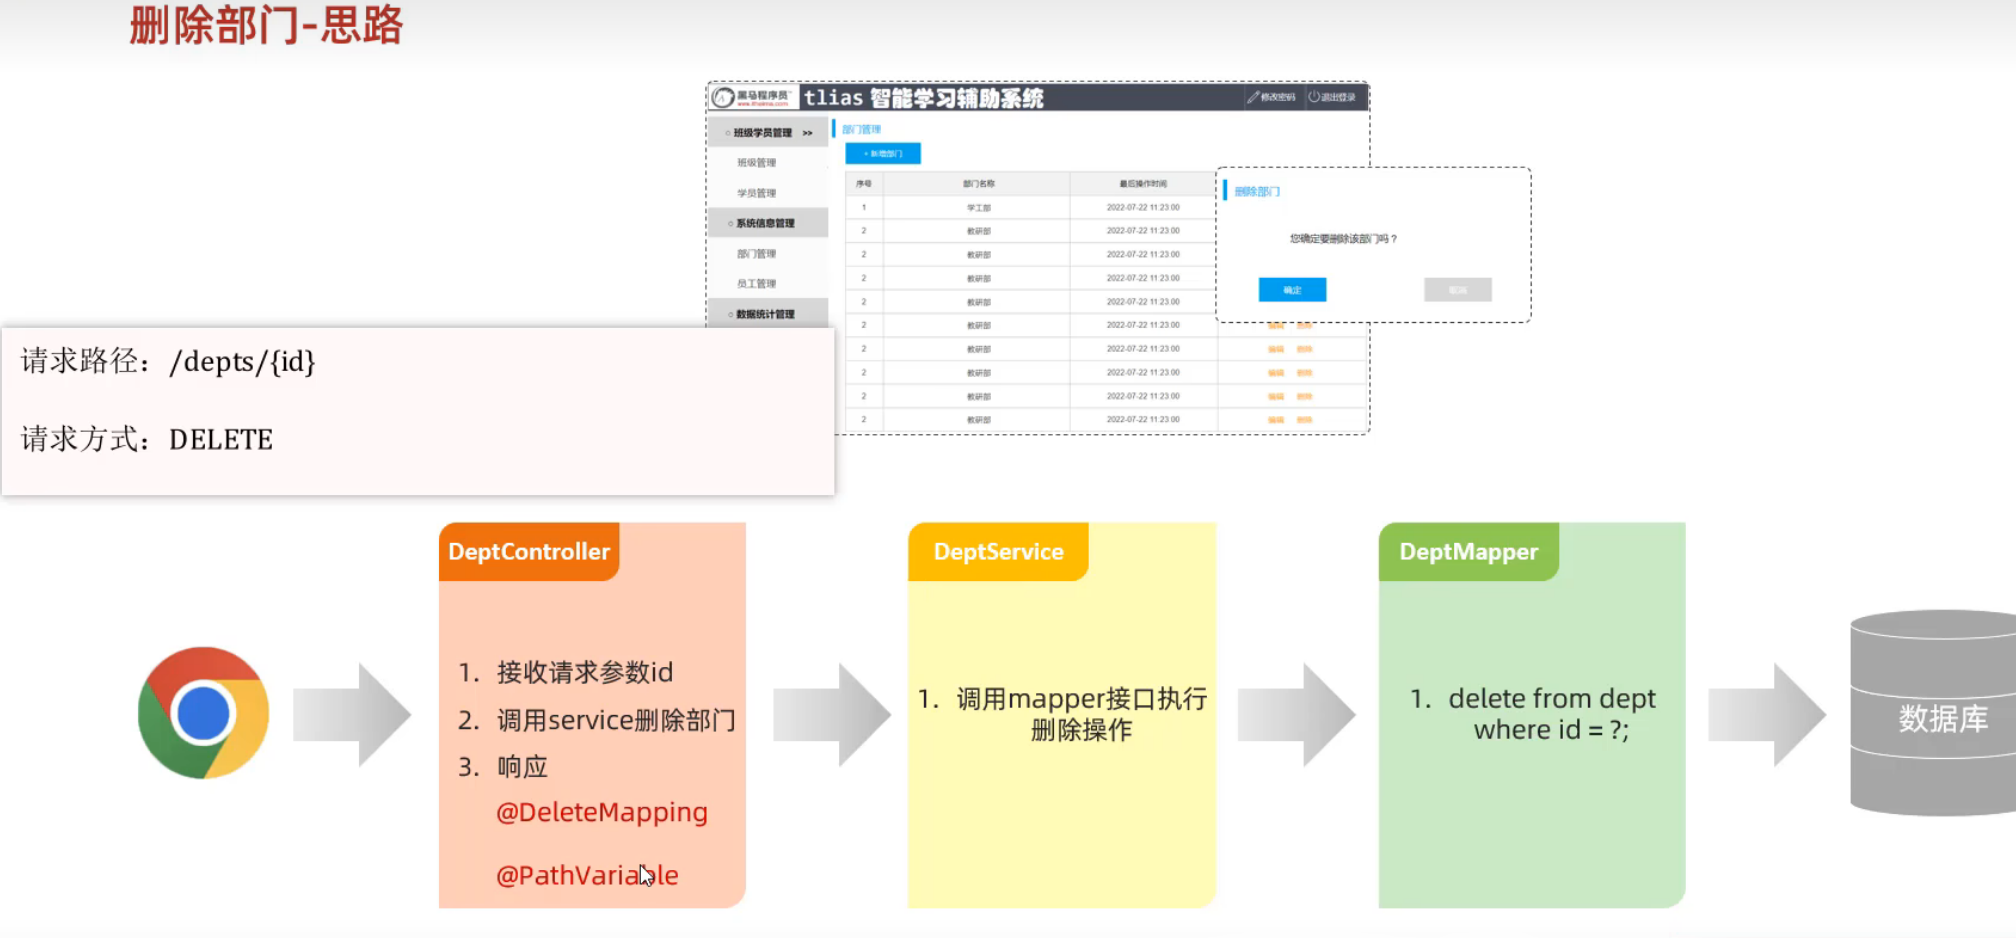2016x938 pixels.
Task: Click the 修改密码 pencil icon in header
Action: coord(1253,97)
